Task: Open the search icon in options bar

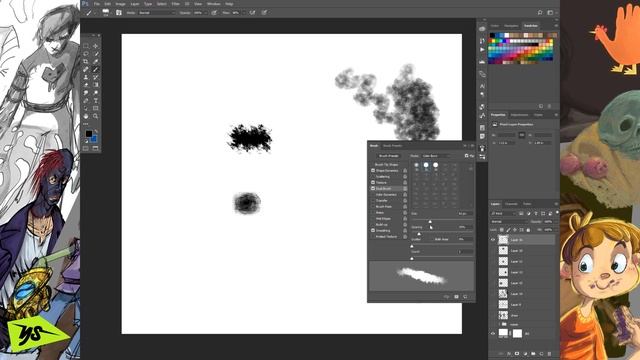Action: pyautogui.click(x=540, y=13)
